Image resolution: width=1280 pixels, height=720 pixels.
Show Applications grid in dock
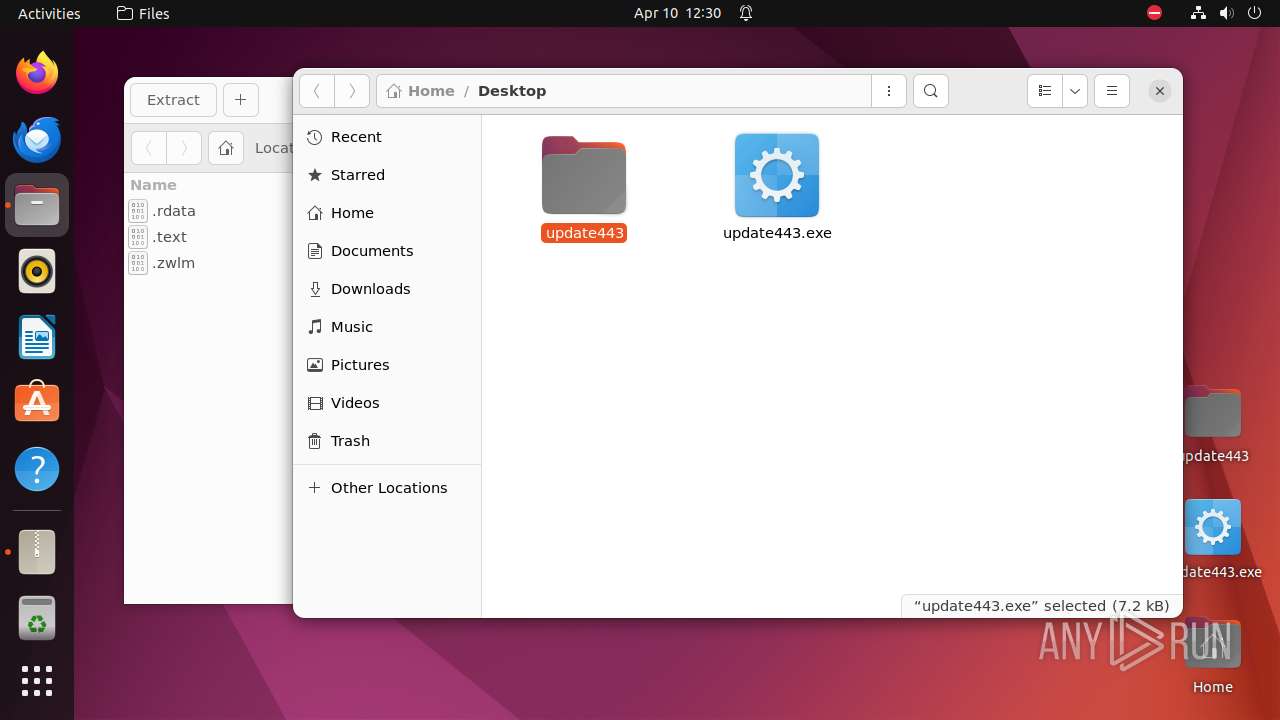(x=37, y=681)
